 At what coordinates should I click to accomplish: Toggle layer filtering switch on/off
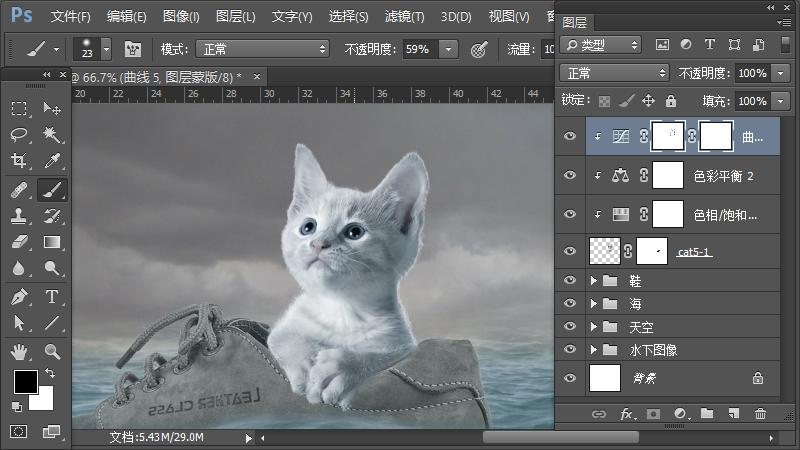click(786, 44)
